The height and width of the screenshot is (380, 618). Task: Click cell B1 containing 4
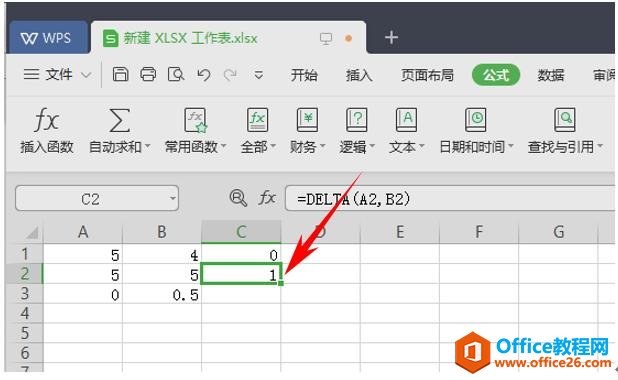point(162,254)
